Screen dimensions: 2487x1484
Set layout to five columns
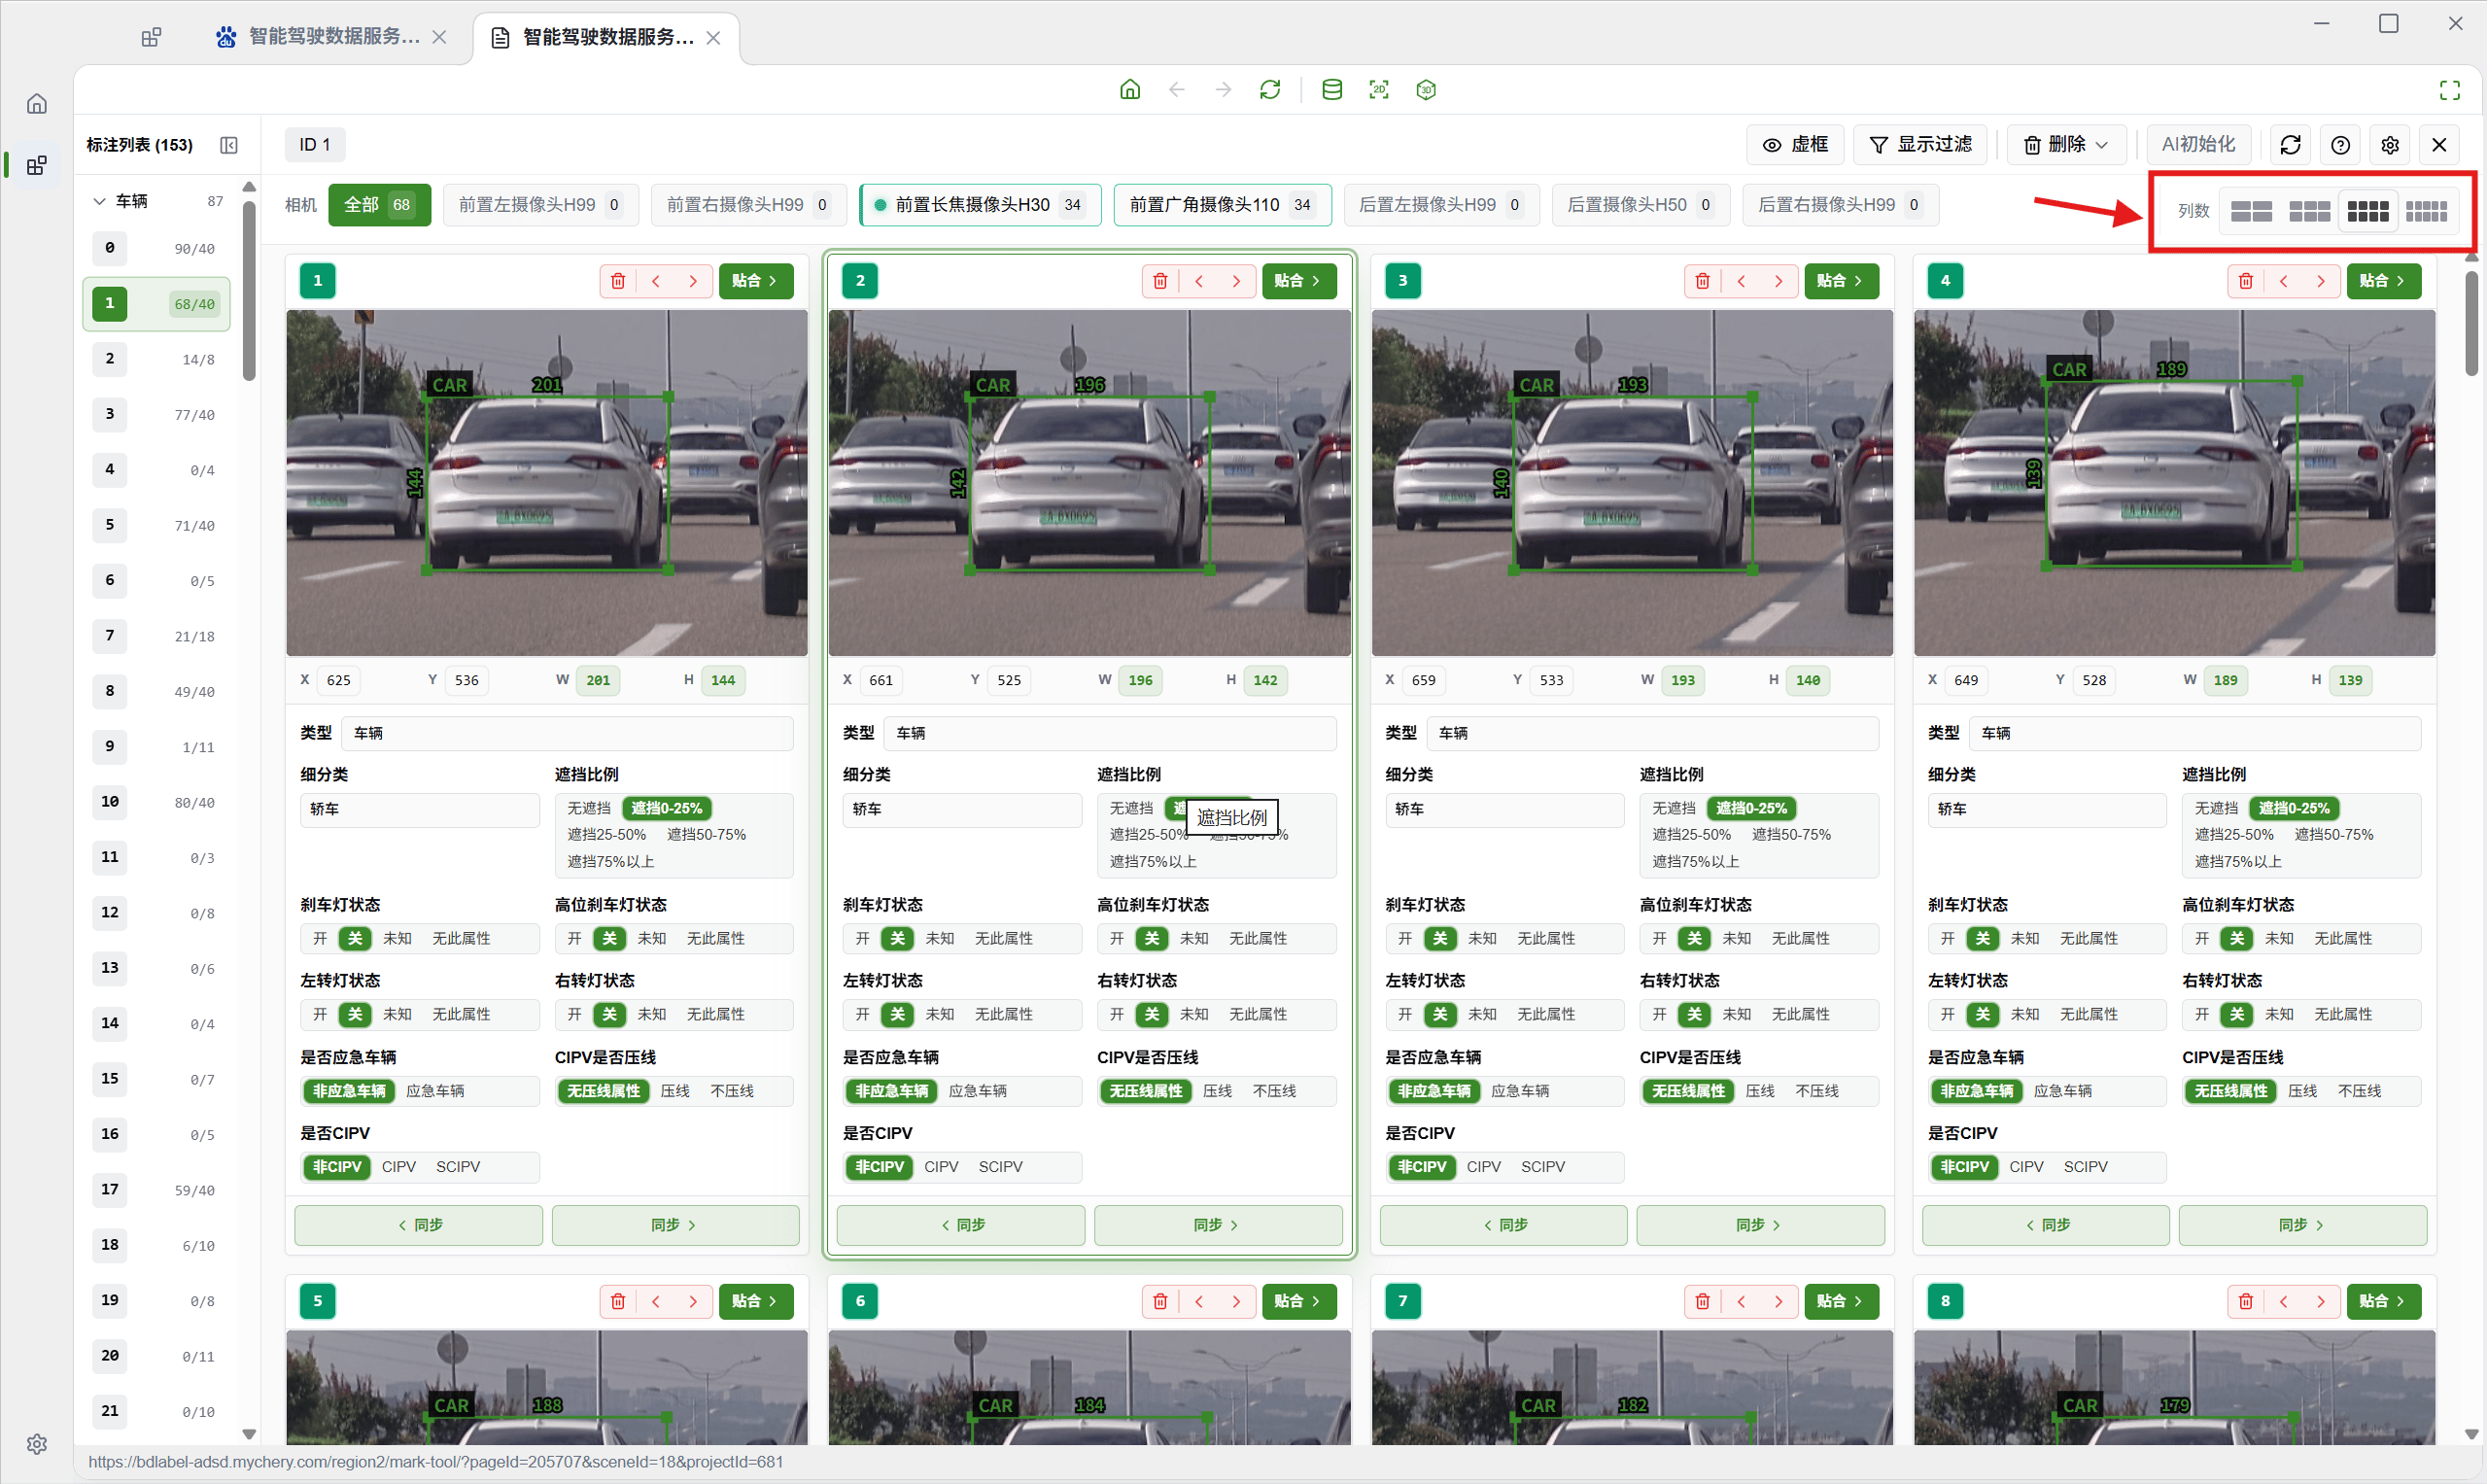click(2426, 211)
